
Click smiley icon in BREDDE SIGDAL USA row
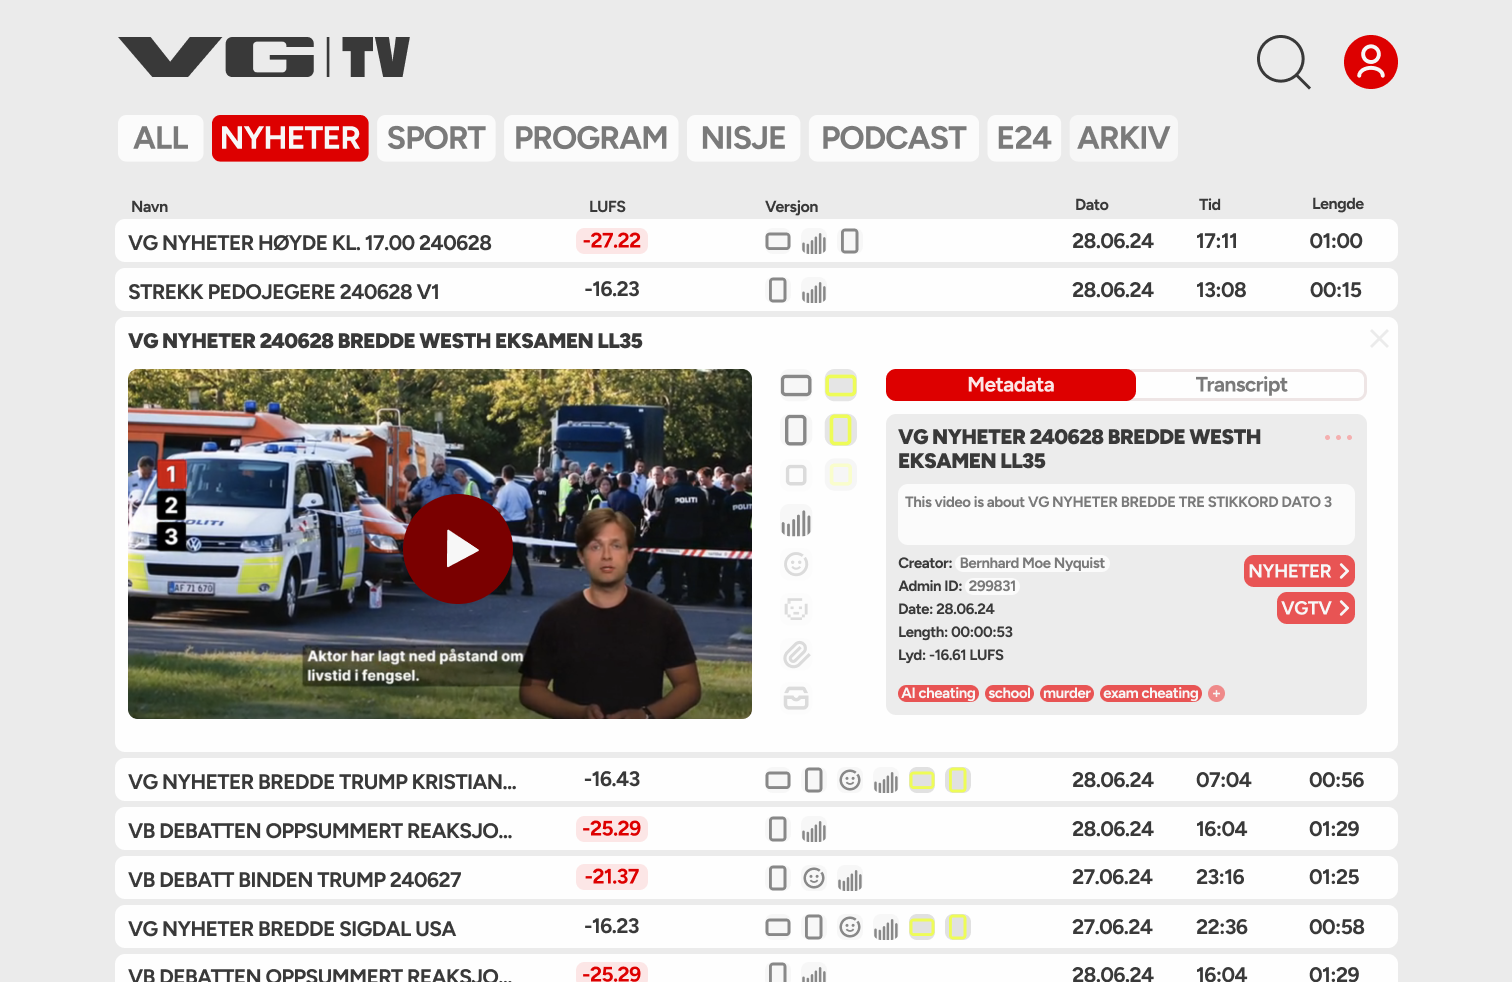pyautogui.click(x=850, y=927)
